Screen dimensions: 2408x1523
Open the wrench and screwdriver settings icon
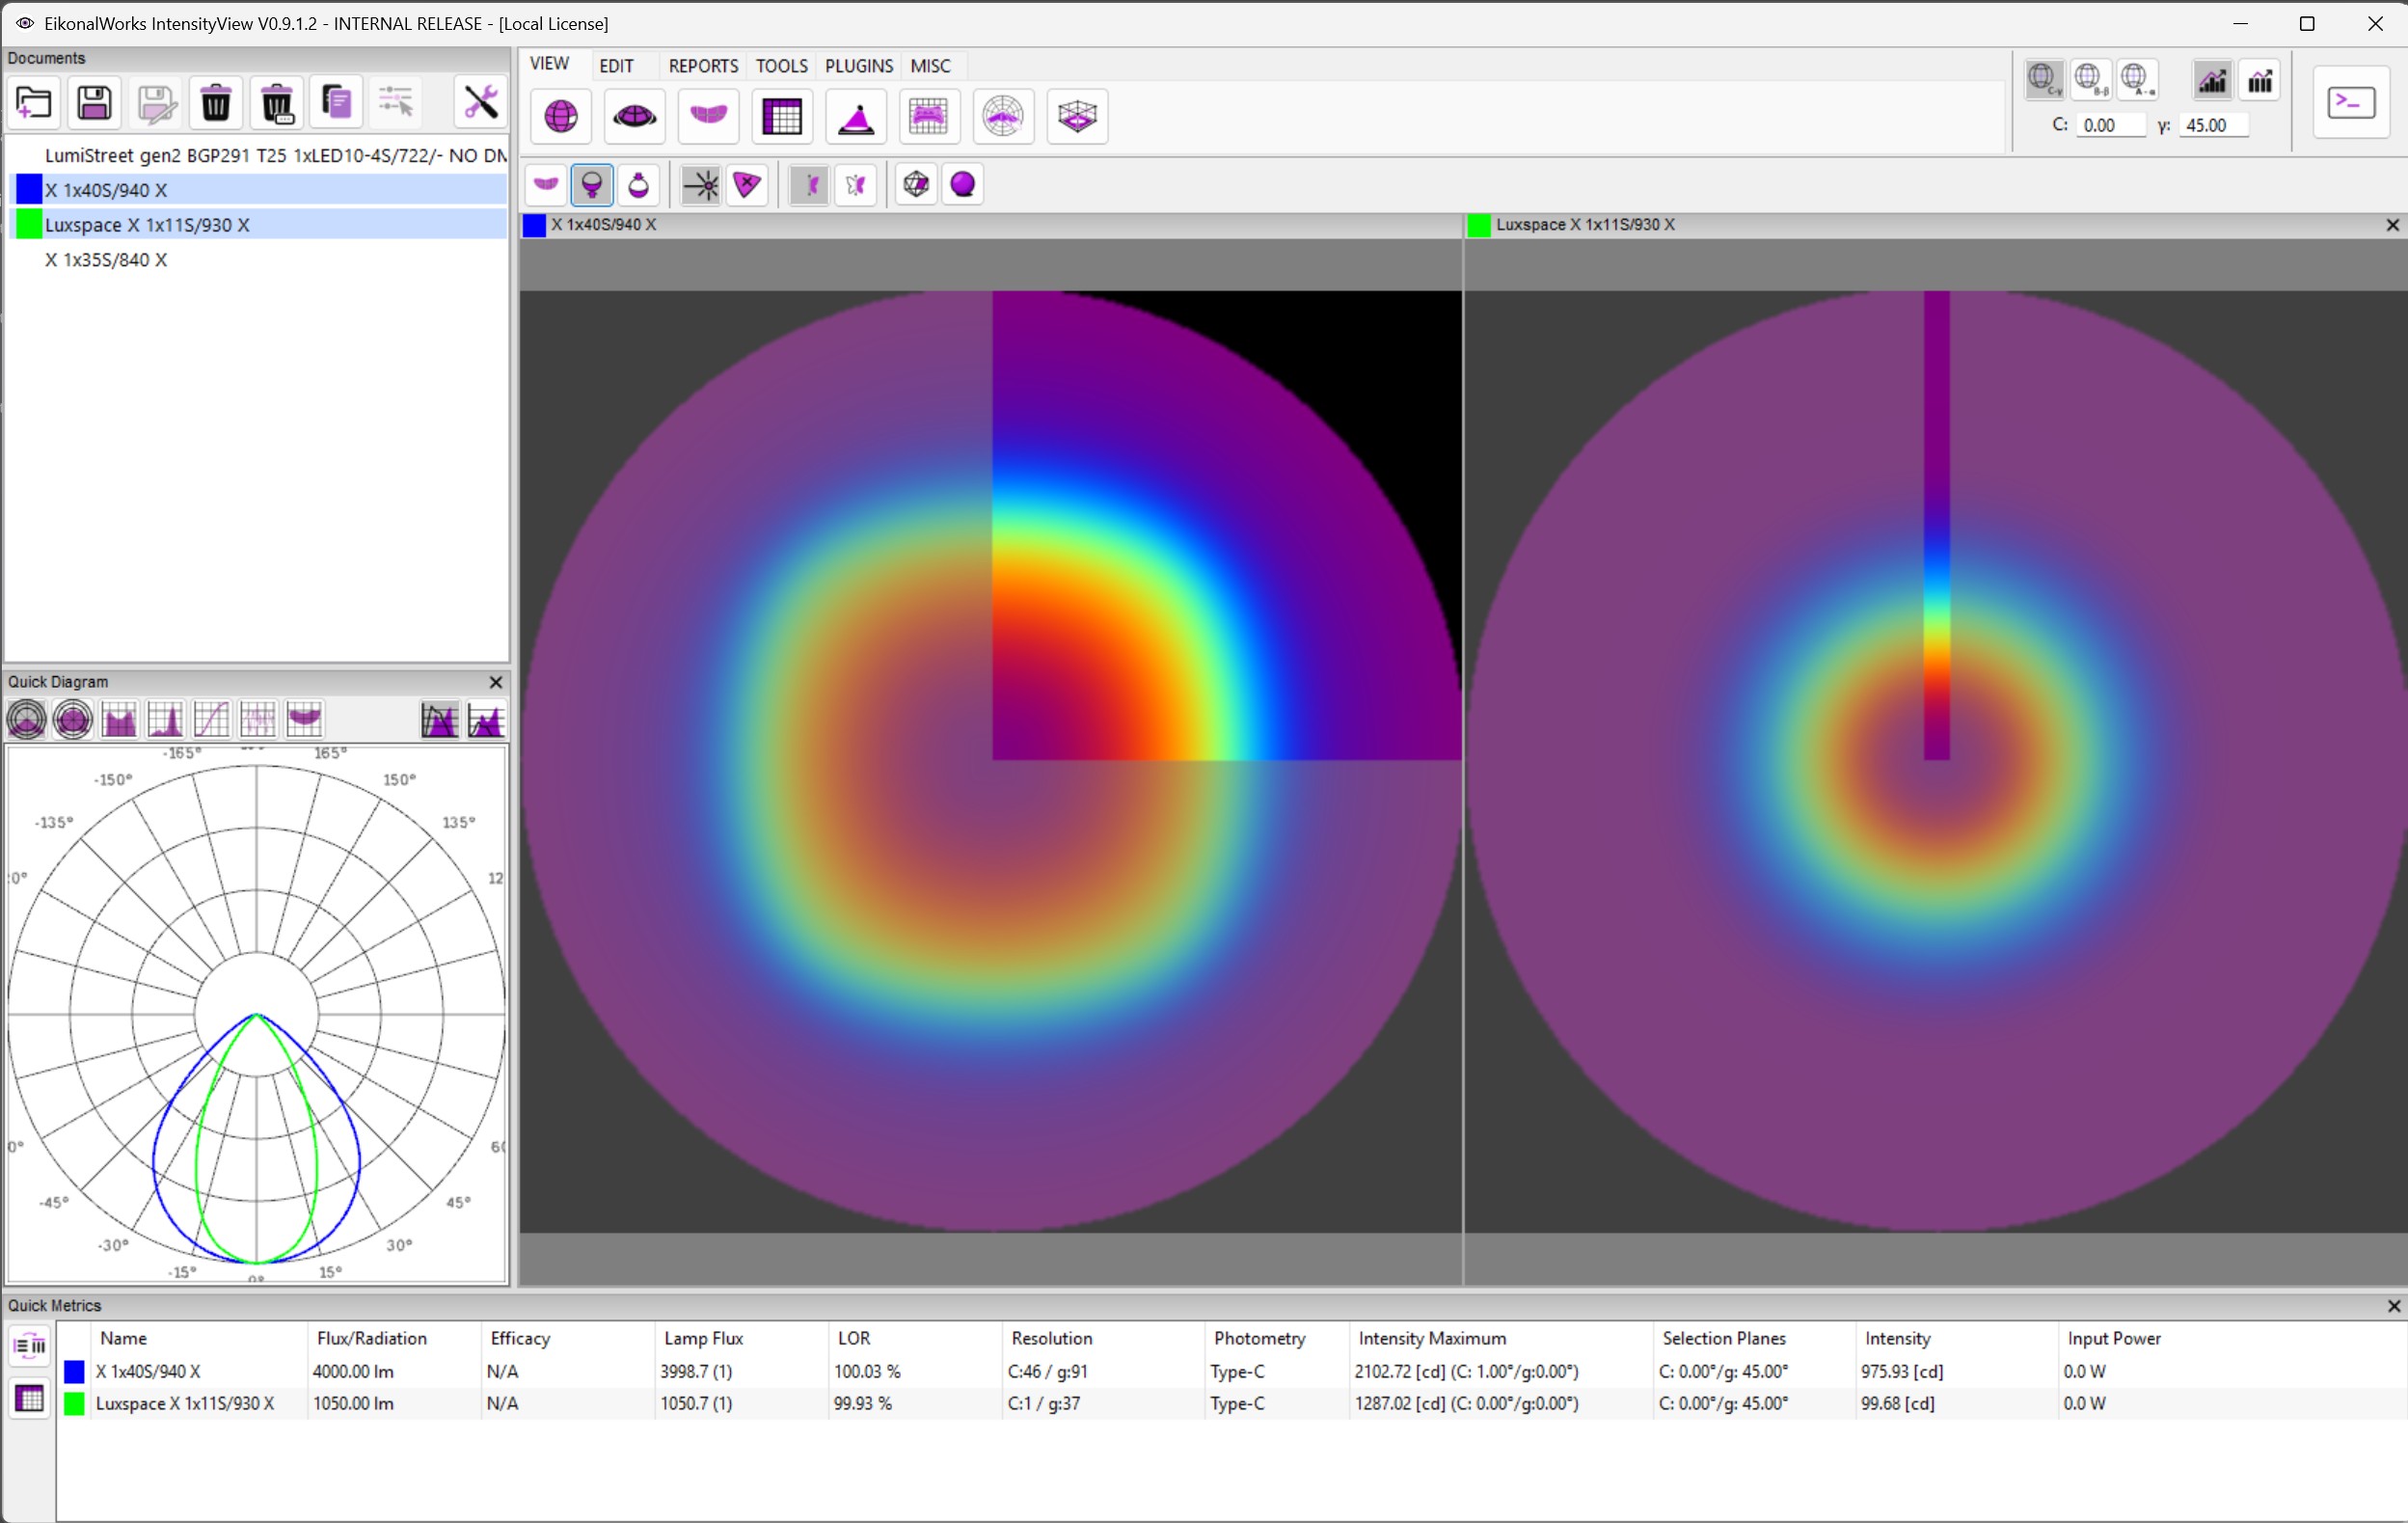tap(481, 102)
